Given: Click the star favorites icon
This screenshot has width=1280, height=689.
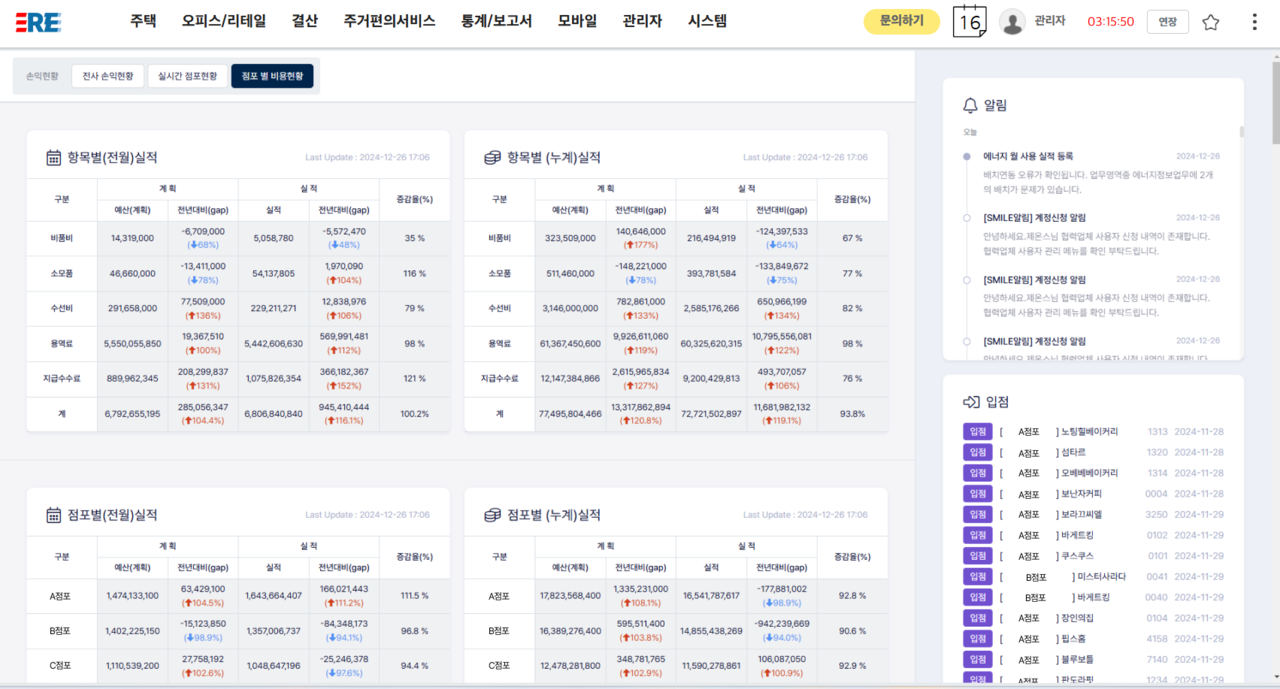Looking at the screenshot, I should coord(1210,20).
